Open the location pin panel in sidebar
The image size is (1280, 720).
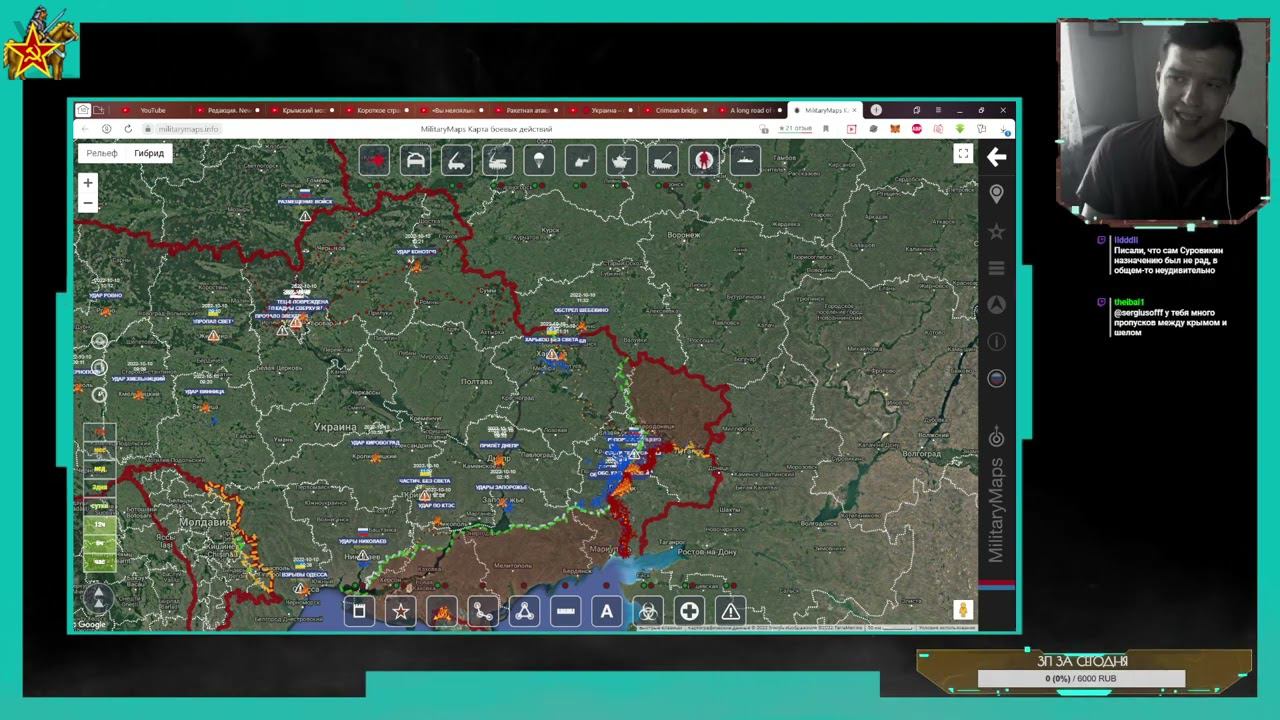click(996, 194)
